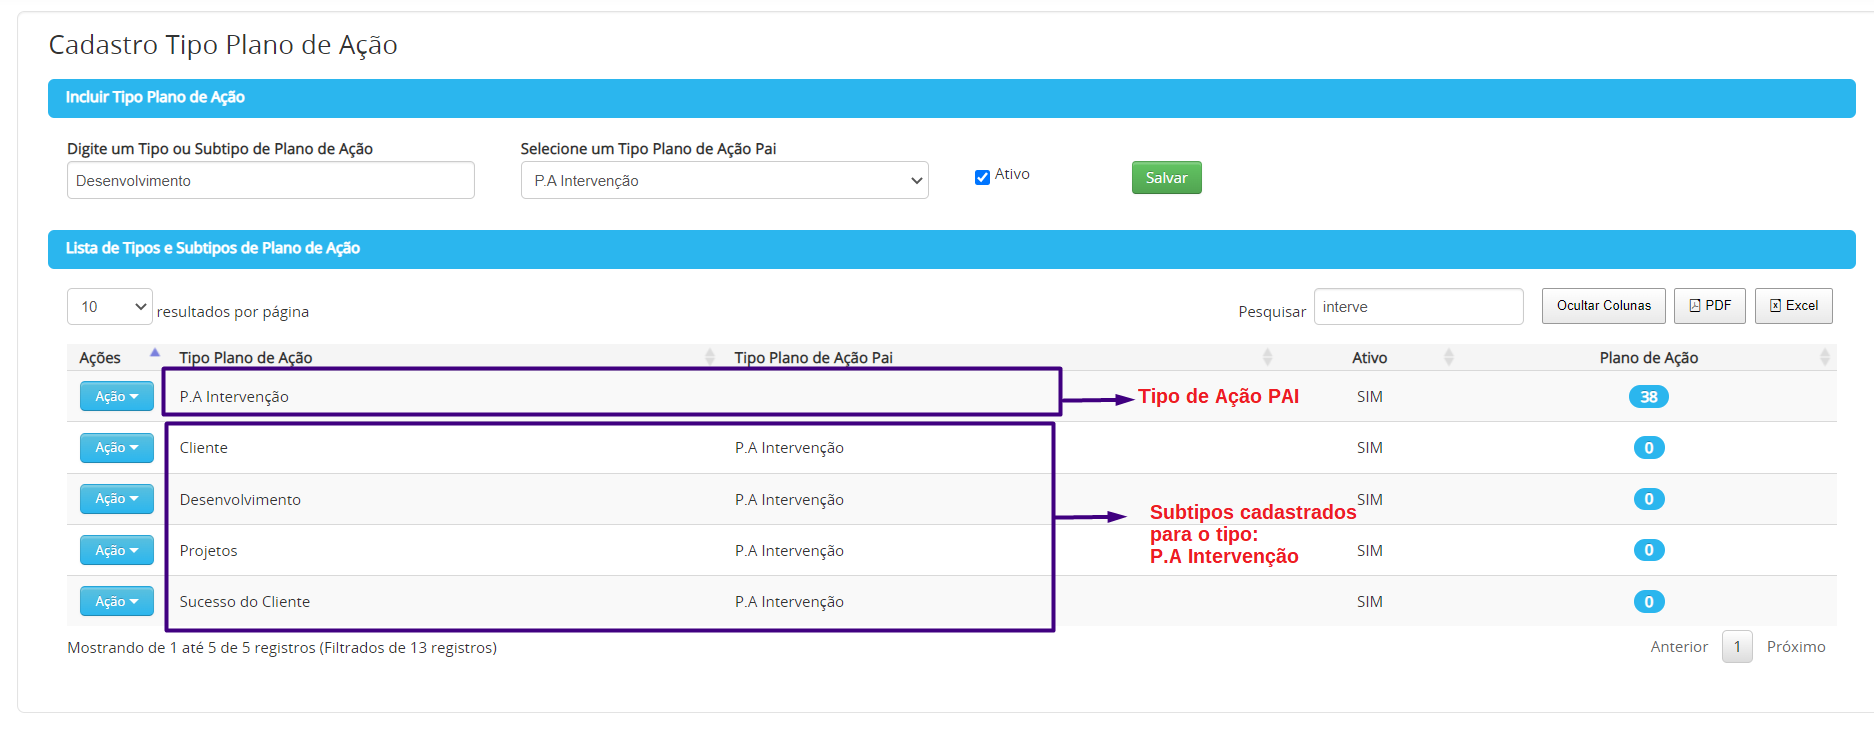The width and height of the screenshot is (1874, 730).
Task: Change the results per page selector
Action: 110,307
